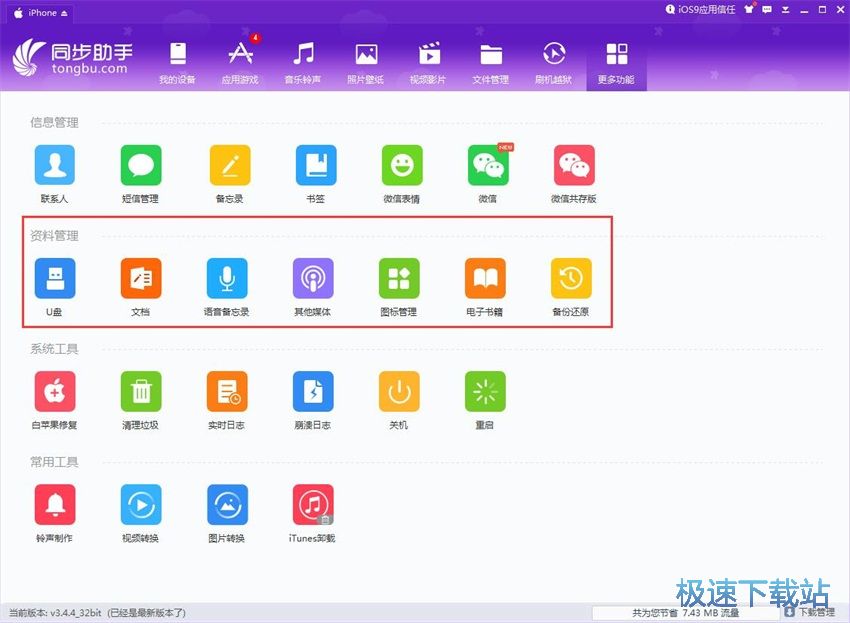Open the skin shirt icon in title bar
The image size is (850, 623).
pos(749,9)
